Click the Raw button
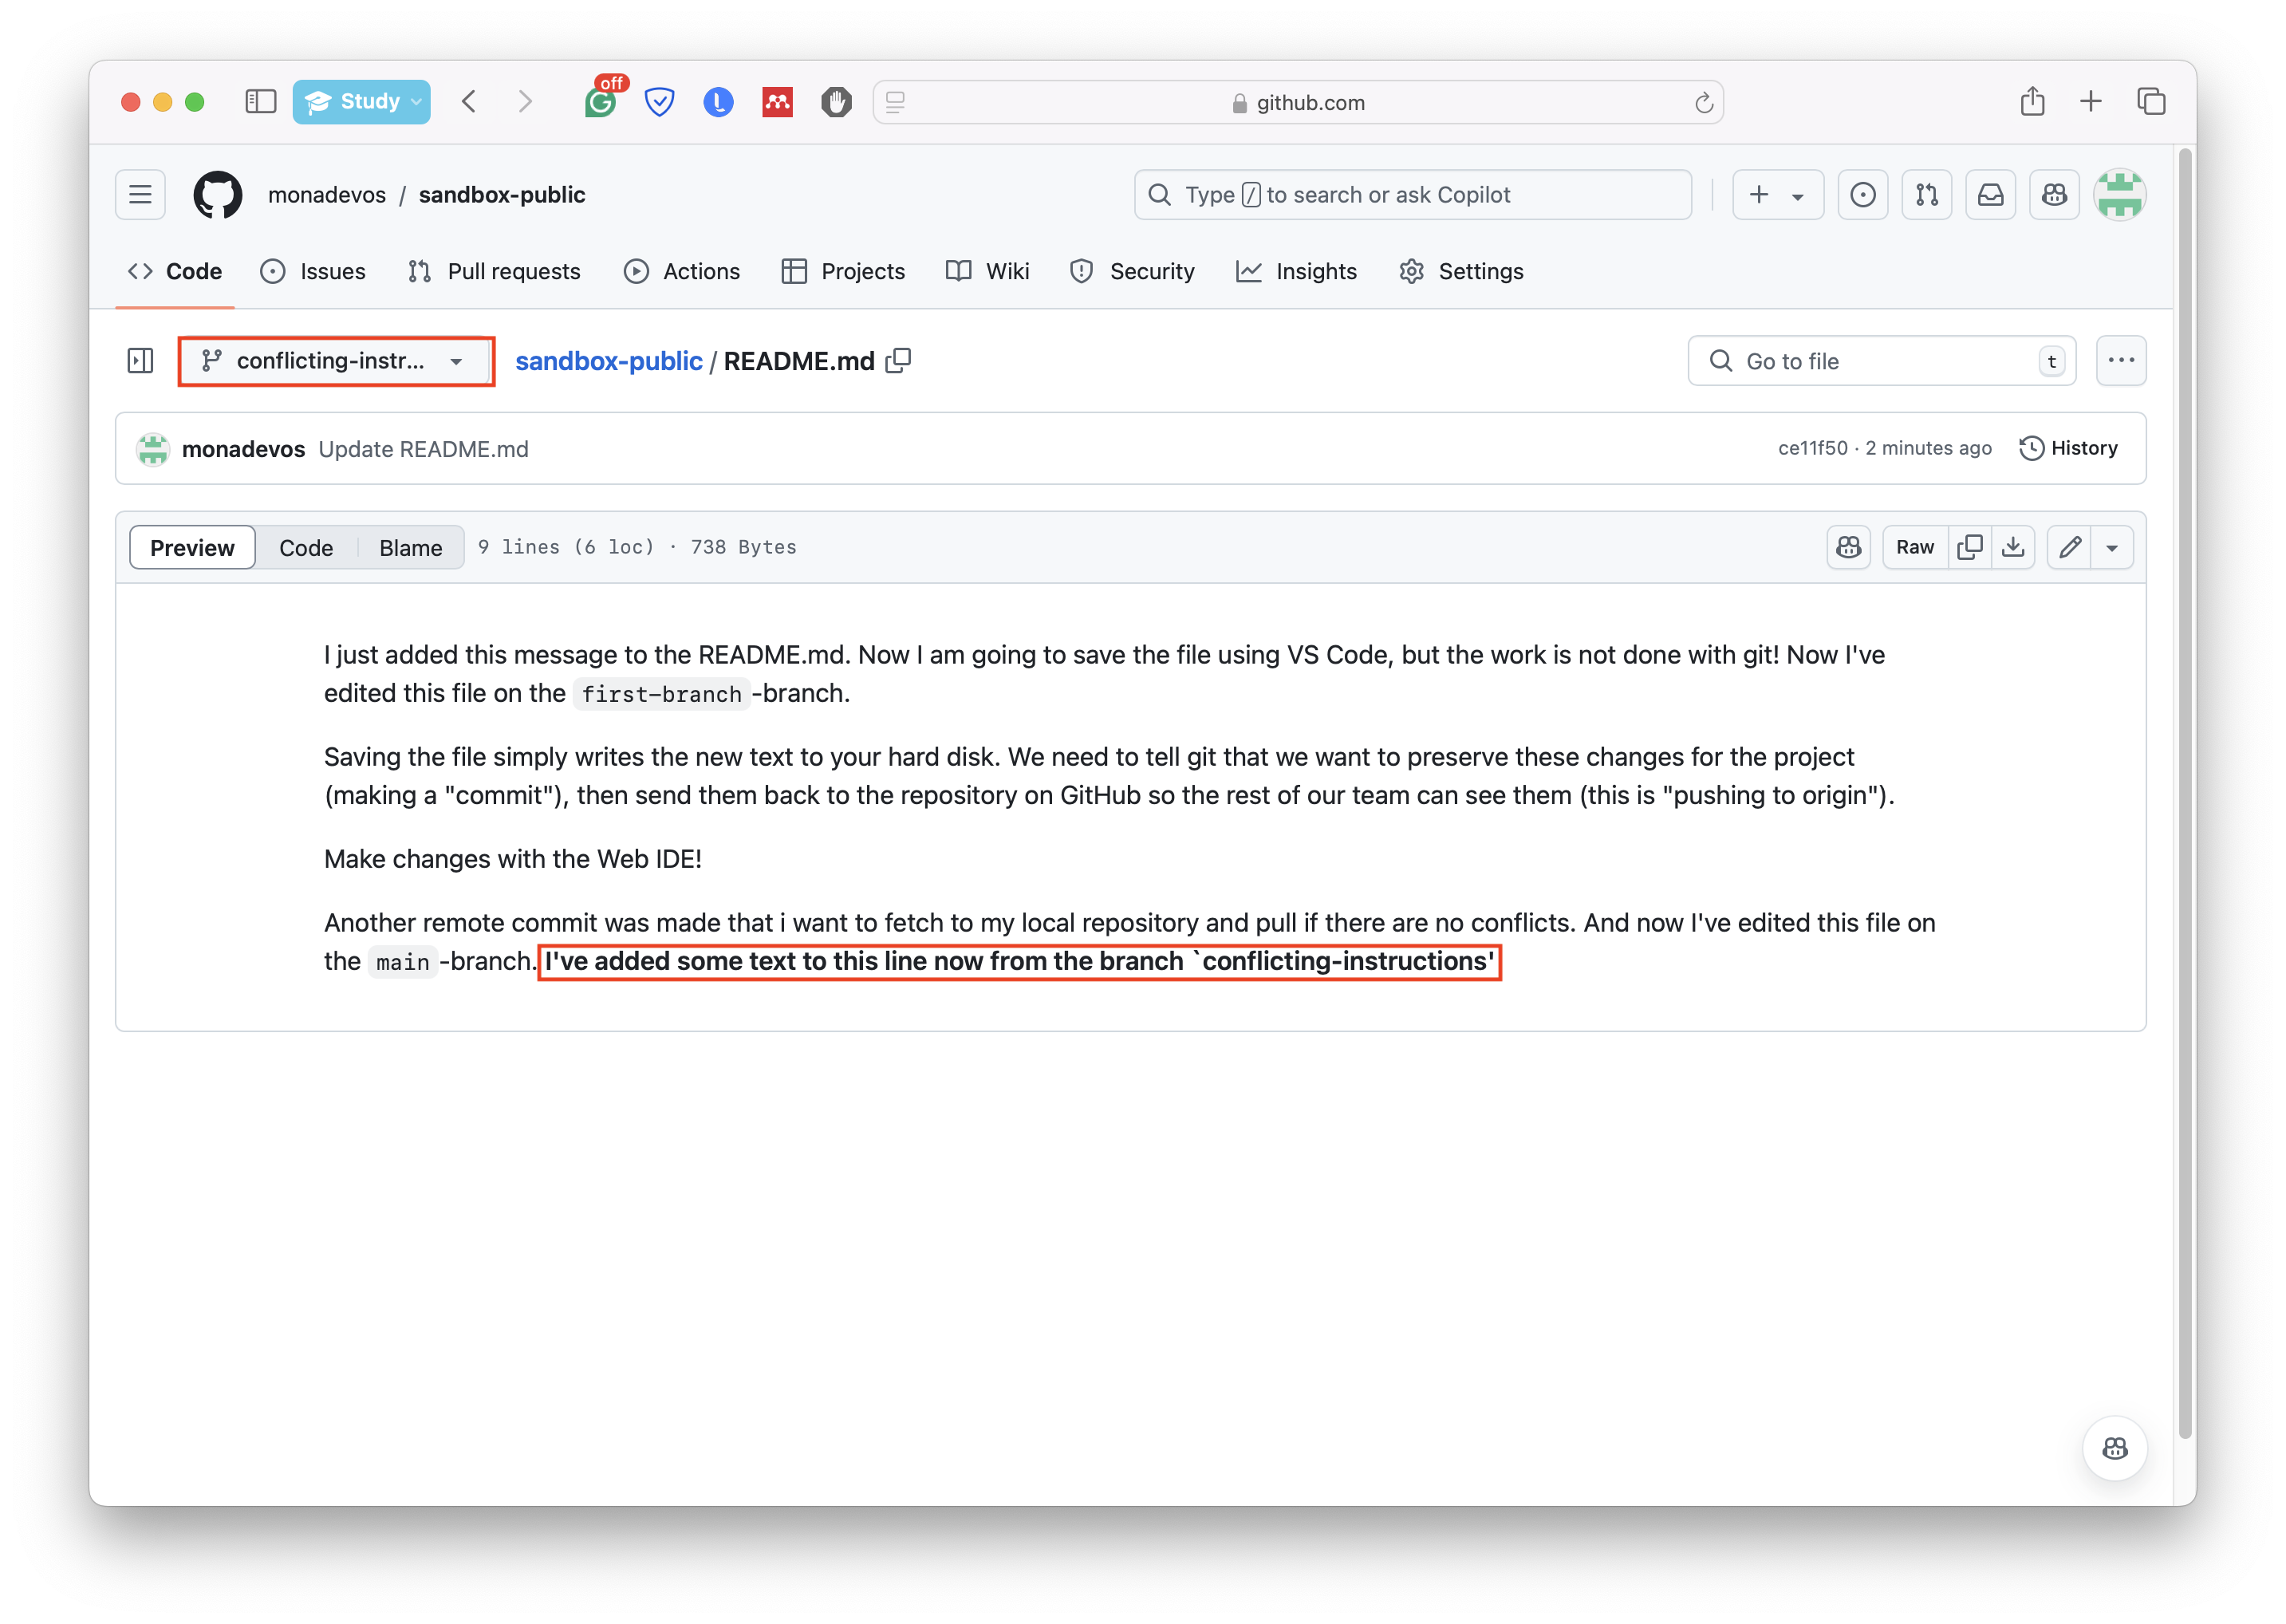This screenshot has height=1624, width=2286. click(x=1914, y=547)
